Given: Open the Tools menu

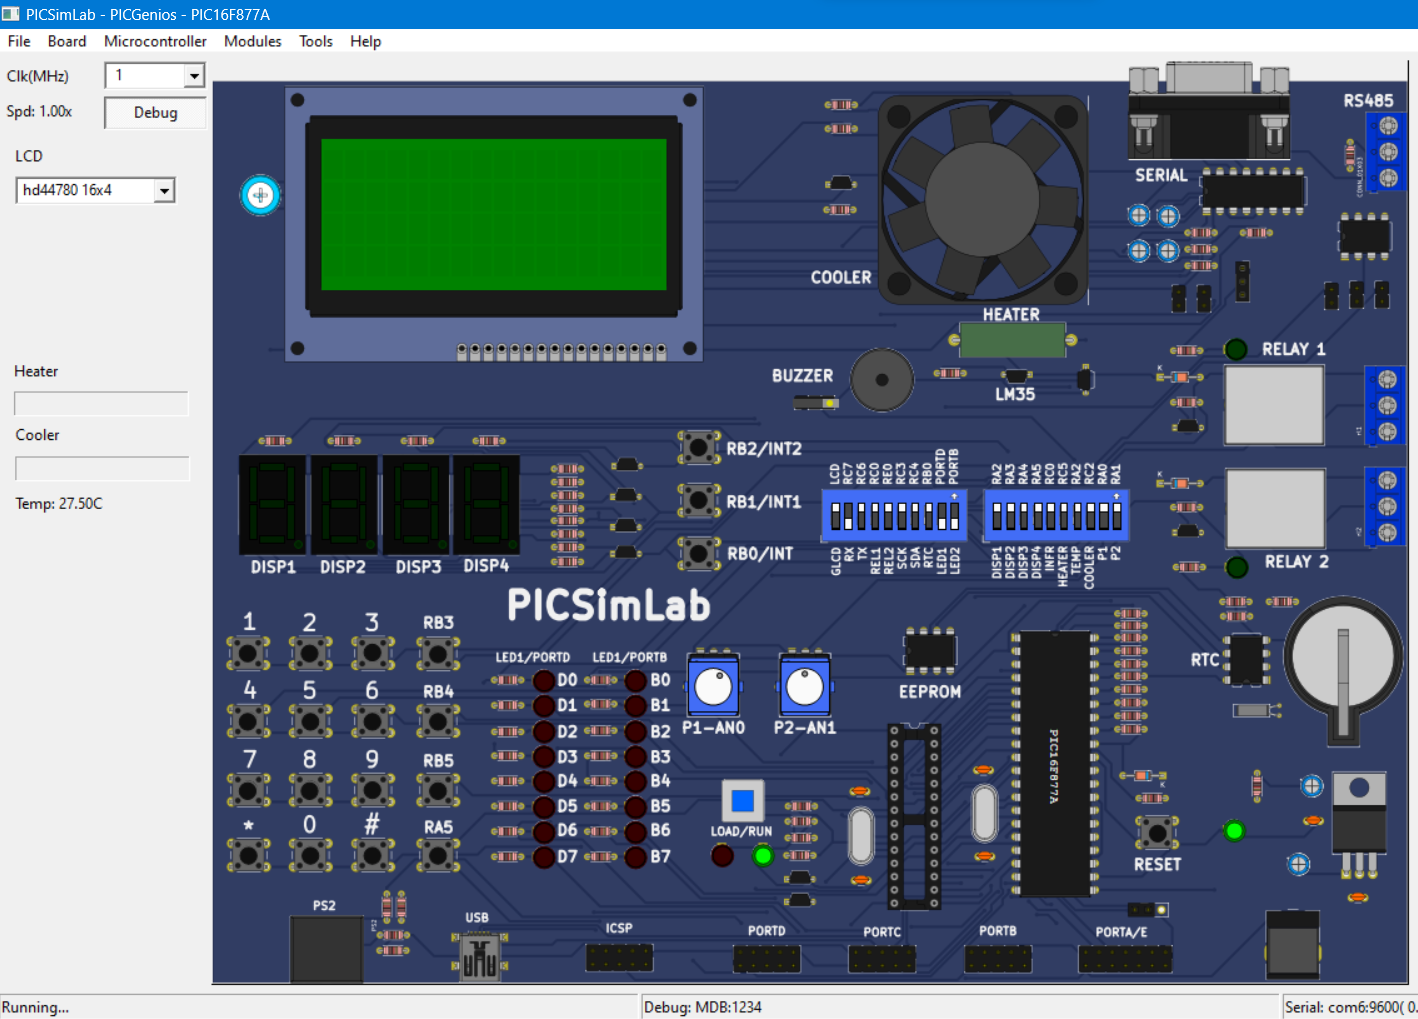Looking at the screenshot, I should 316,41.
